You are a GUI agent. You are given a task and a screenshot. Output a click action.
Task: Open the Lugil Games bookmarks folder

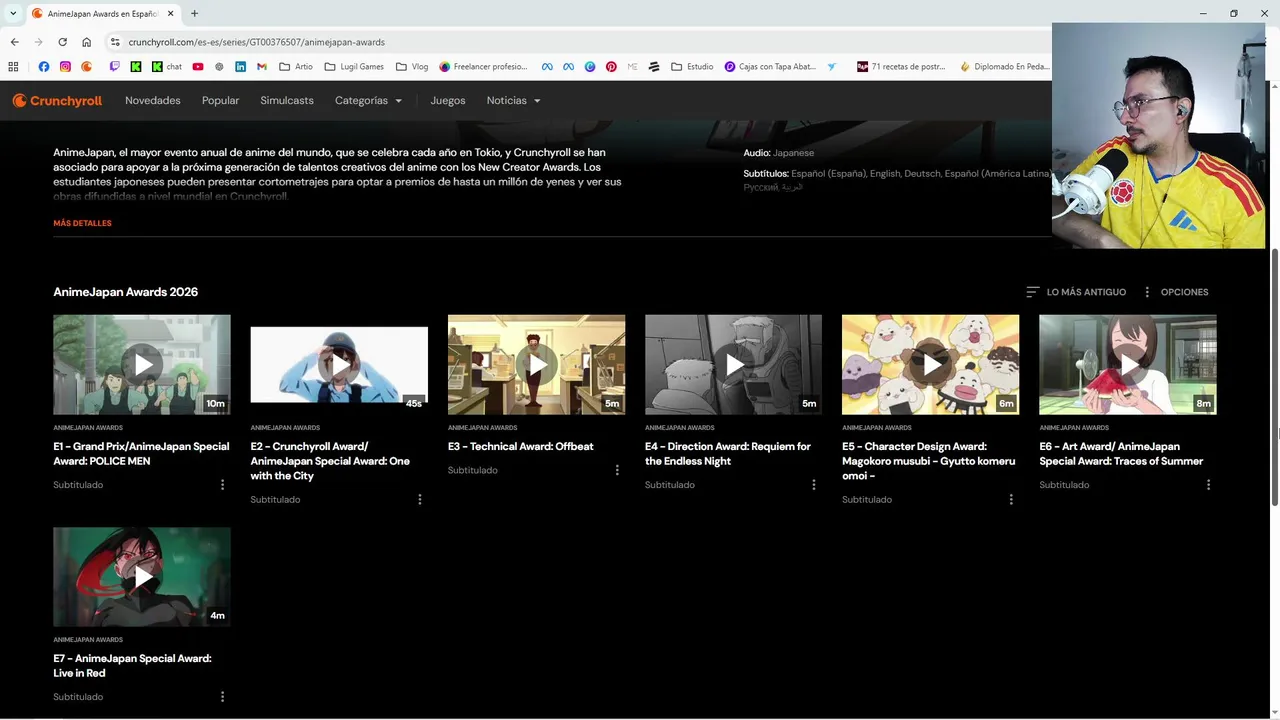pyautogui.click(x=354, y=67)
